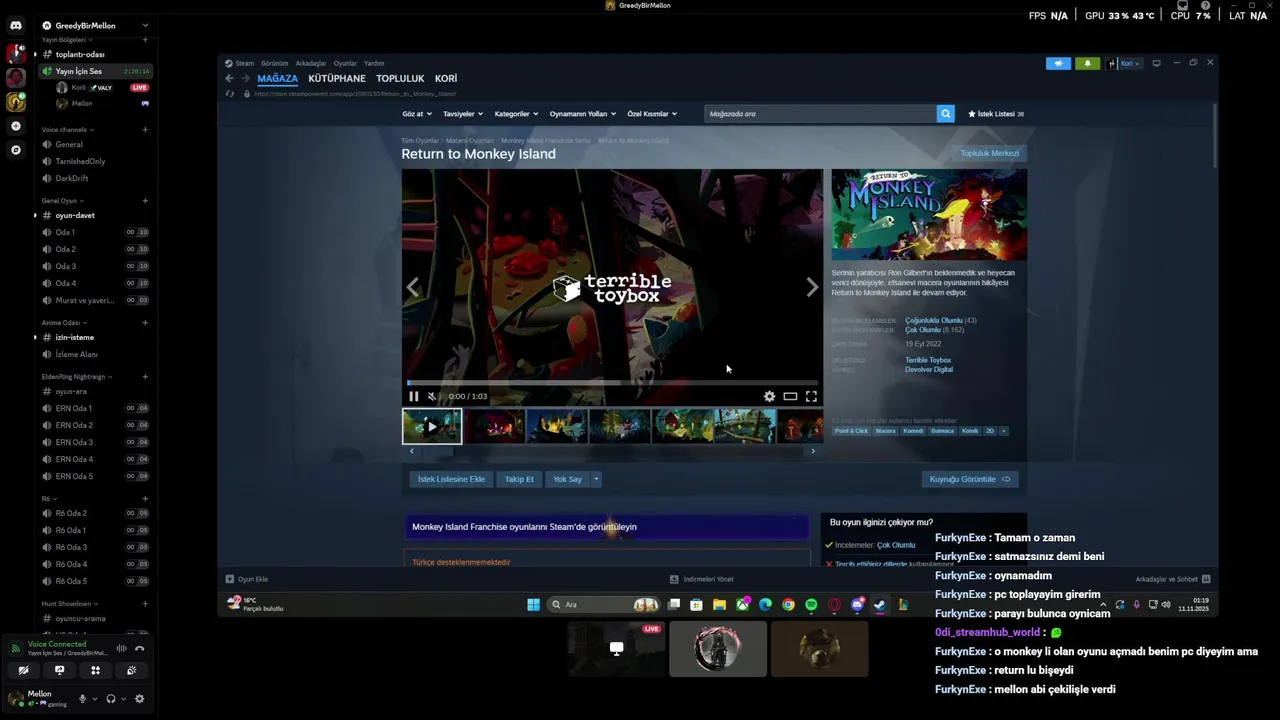Join the TarnishedOnly voice channel

(x=80, y=161)
